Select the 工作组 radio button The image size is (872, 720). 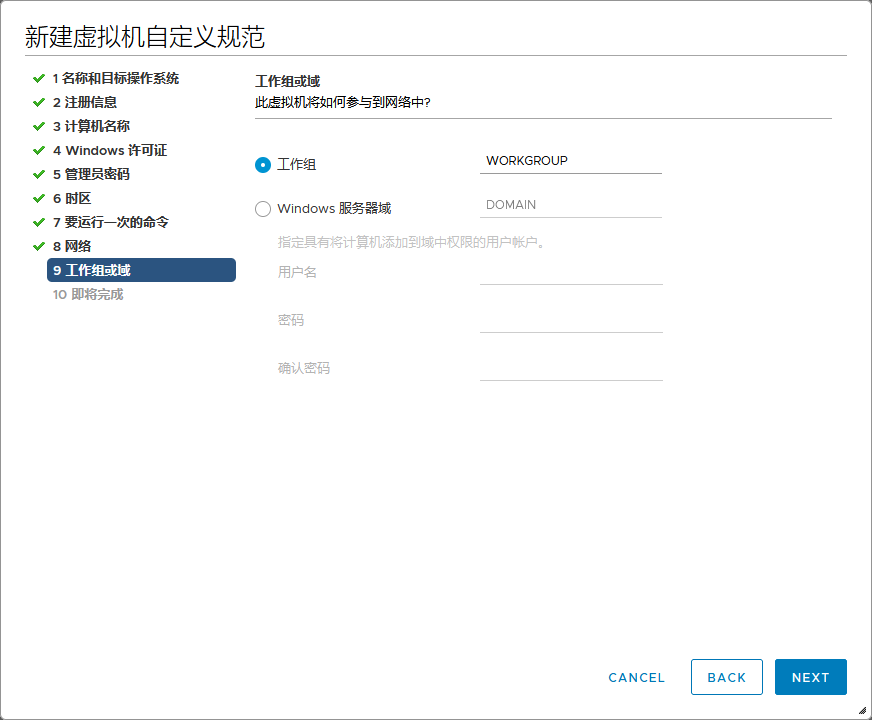click(263, 165)
